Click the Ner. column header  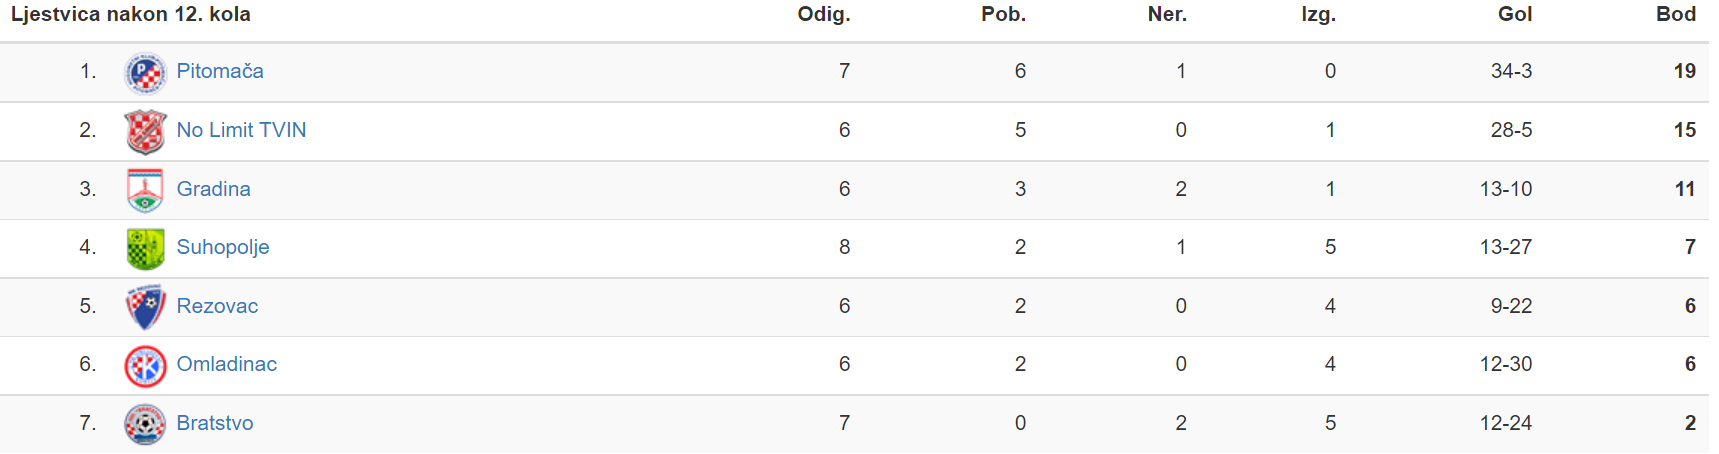coord(1167,14)
